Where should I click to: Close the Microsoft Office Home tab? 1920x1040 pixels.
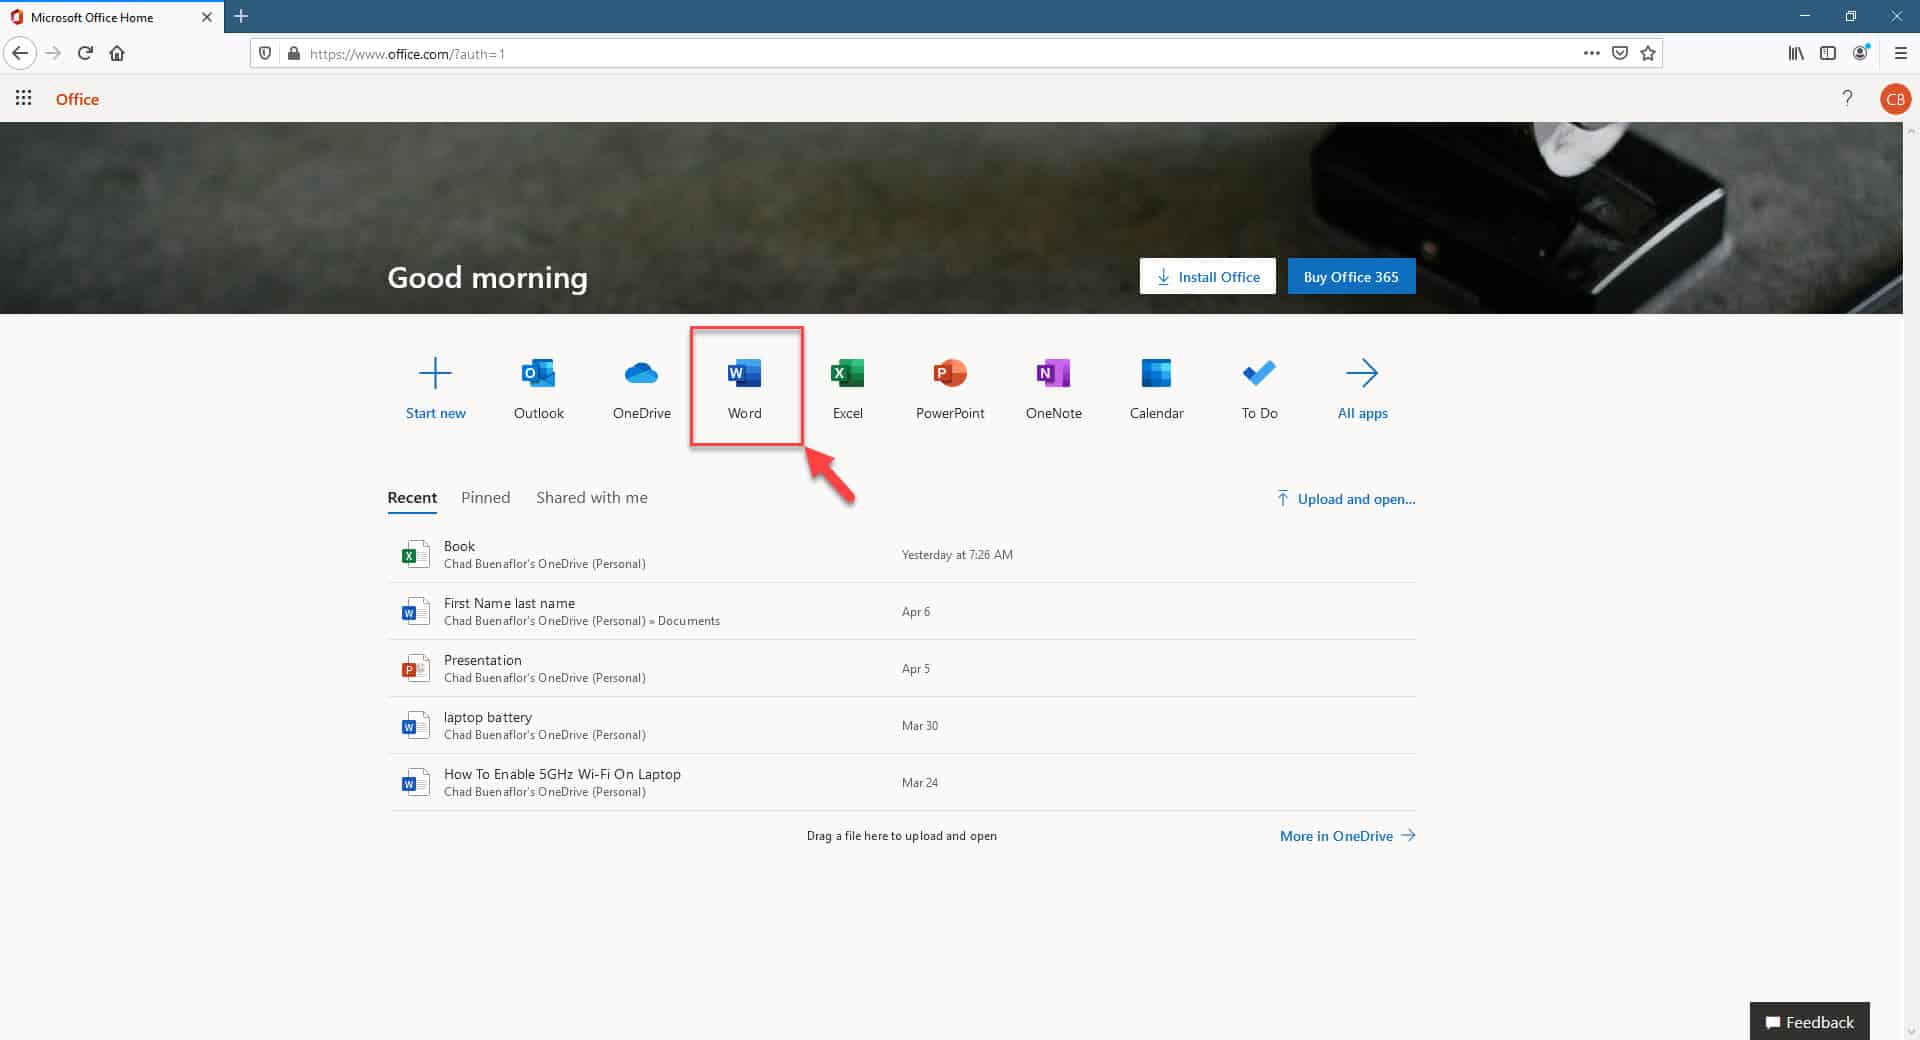tap(207, 17)
